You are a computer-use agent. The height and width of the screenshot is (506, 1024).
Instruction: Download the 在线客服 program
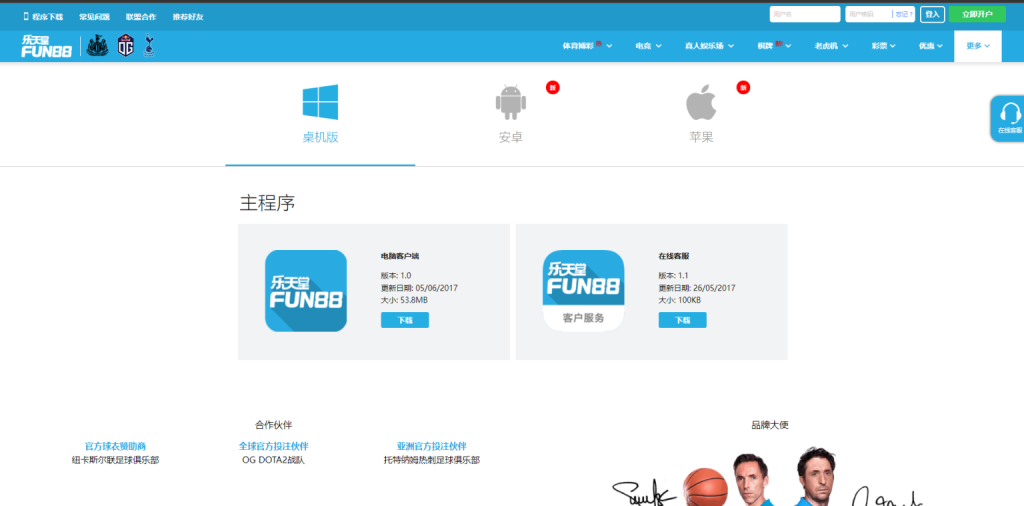point(682,320)
